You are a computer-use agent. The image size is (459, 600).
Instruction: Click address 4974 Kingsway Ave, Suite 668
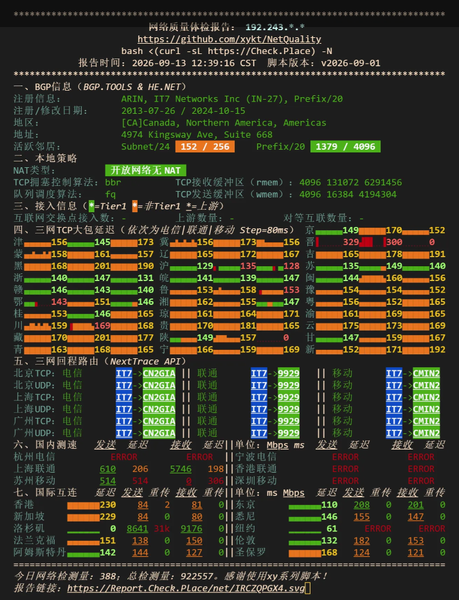tap(197, 135)
